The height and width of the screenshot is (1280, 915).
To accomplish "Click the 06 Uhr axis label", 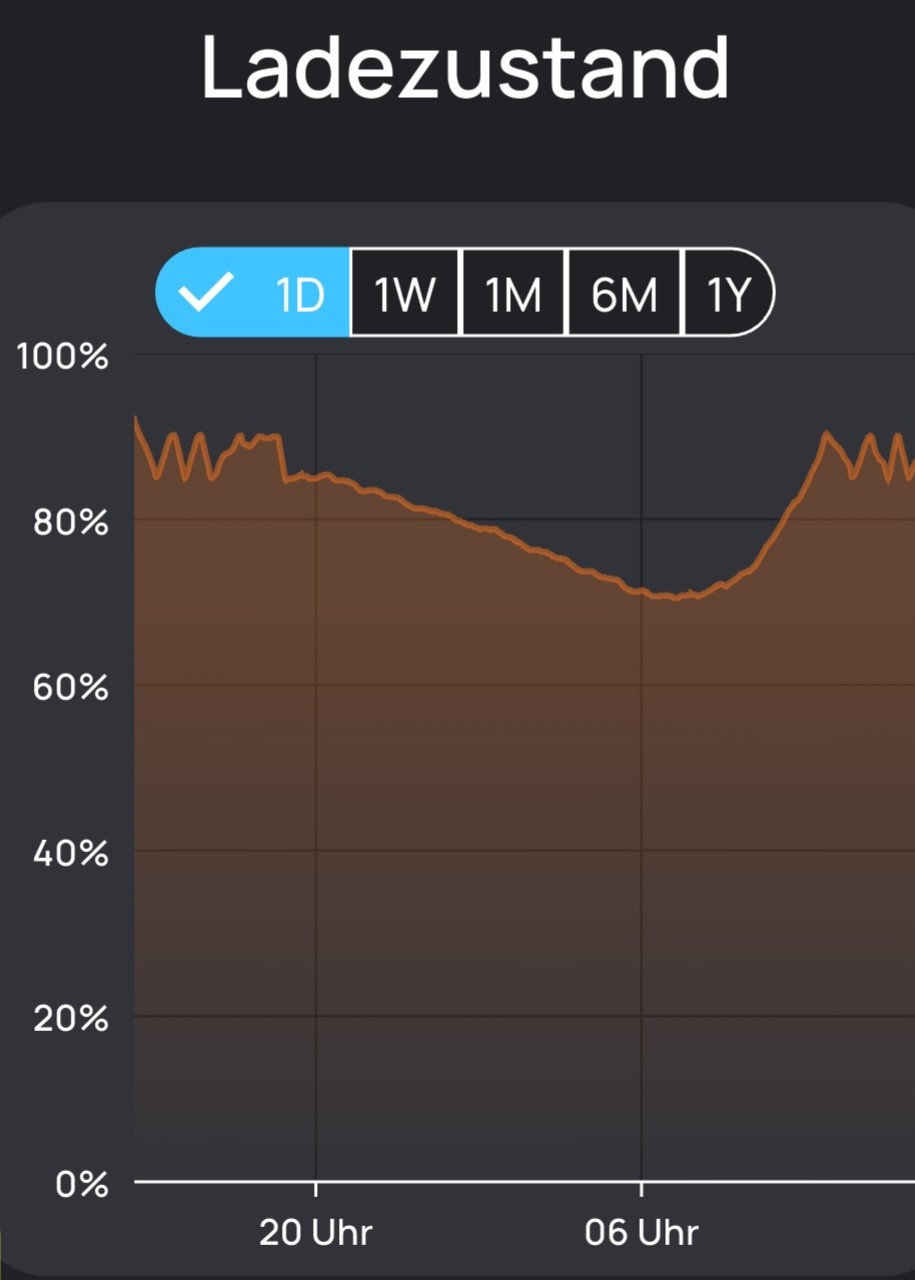I will (x=641, y=1232).
